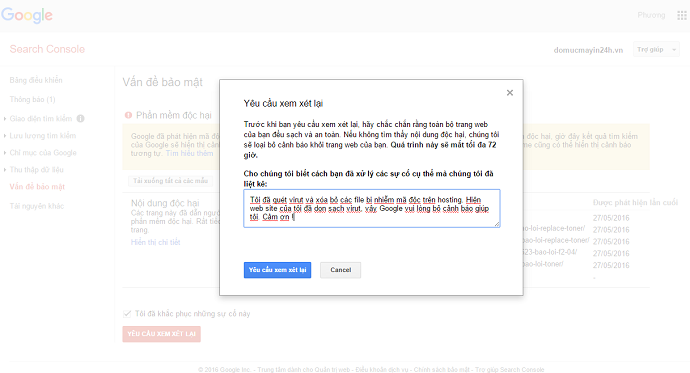Open Thông báo (1) in the sidebar

33,99
